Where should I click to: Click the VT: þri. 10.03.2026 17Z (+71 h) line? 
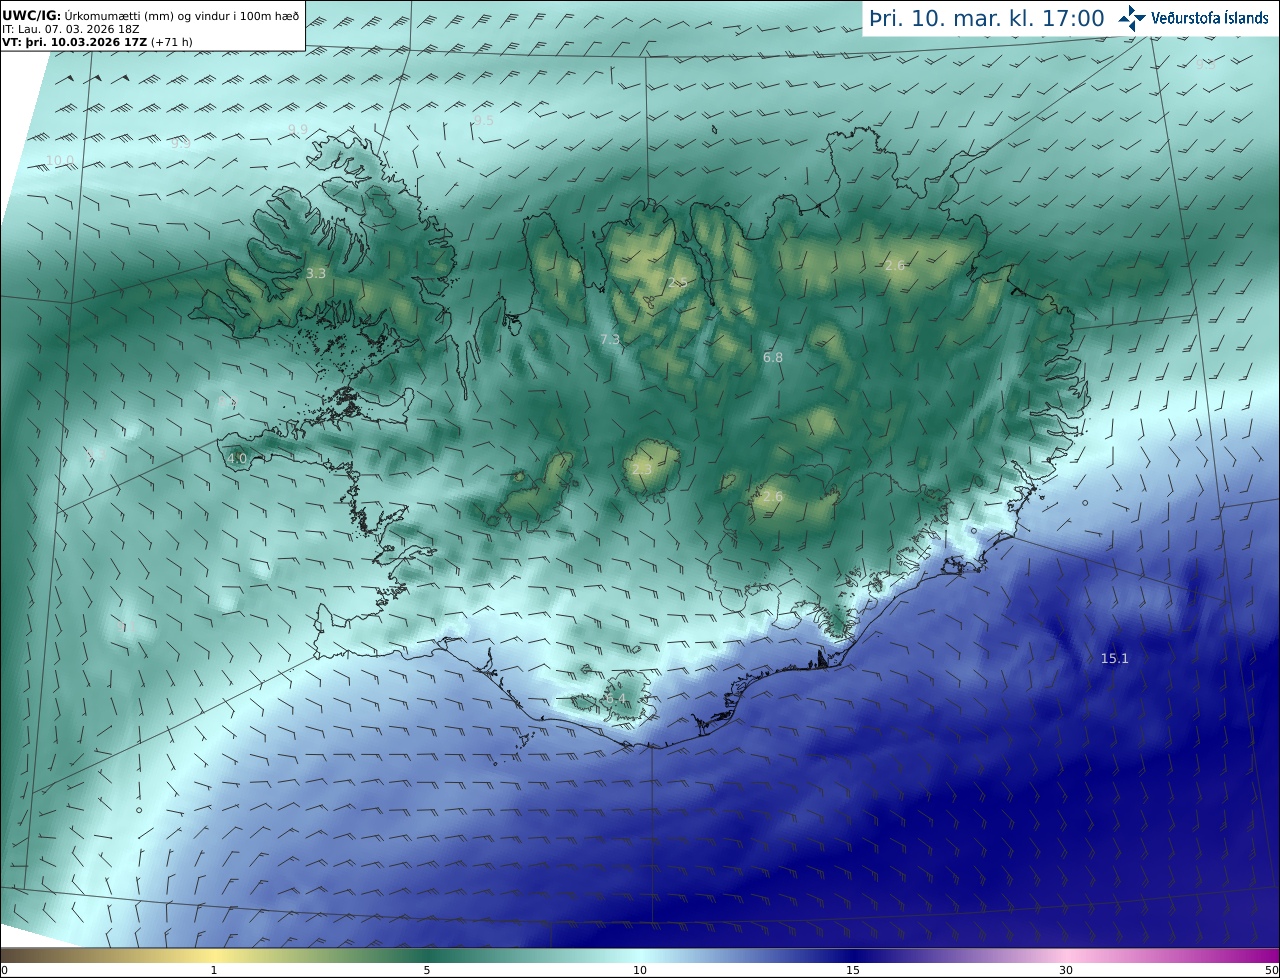pyautogui.click(x=97, y=42)
